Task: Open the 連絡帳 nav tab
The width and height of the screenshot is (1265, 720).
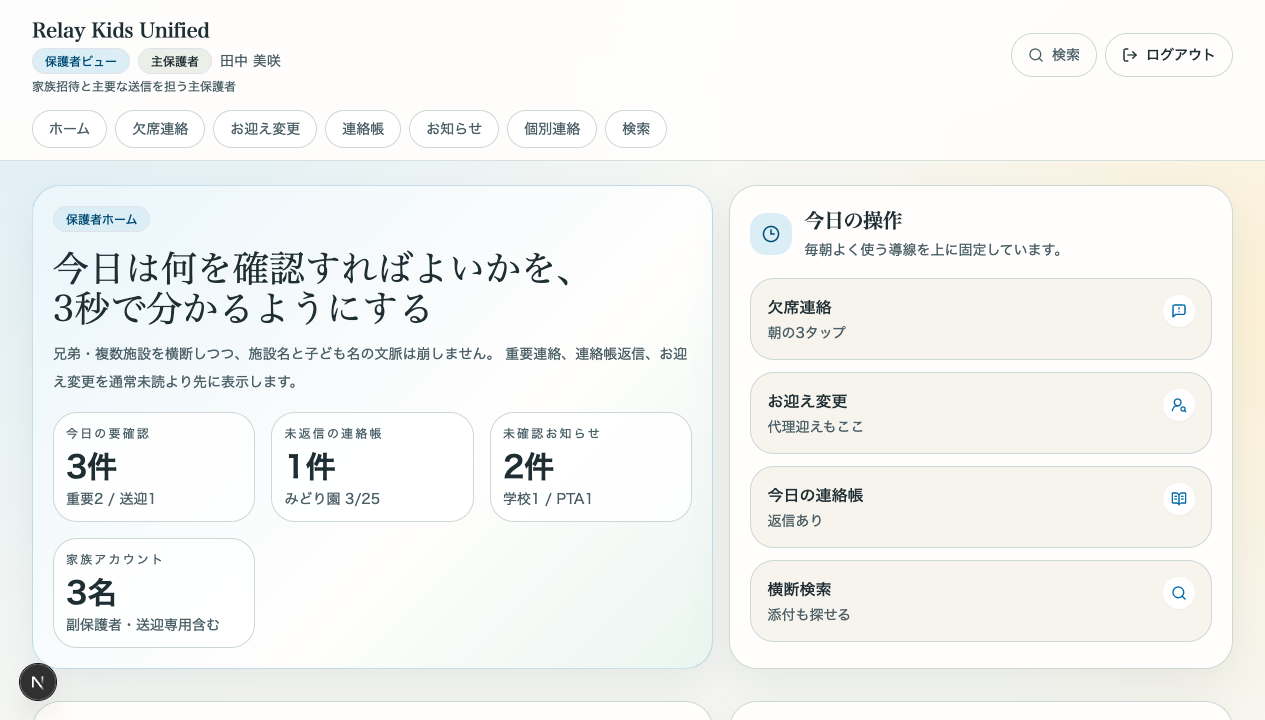Action: (363, 129)
